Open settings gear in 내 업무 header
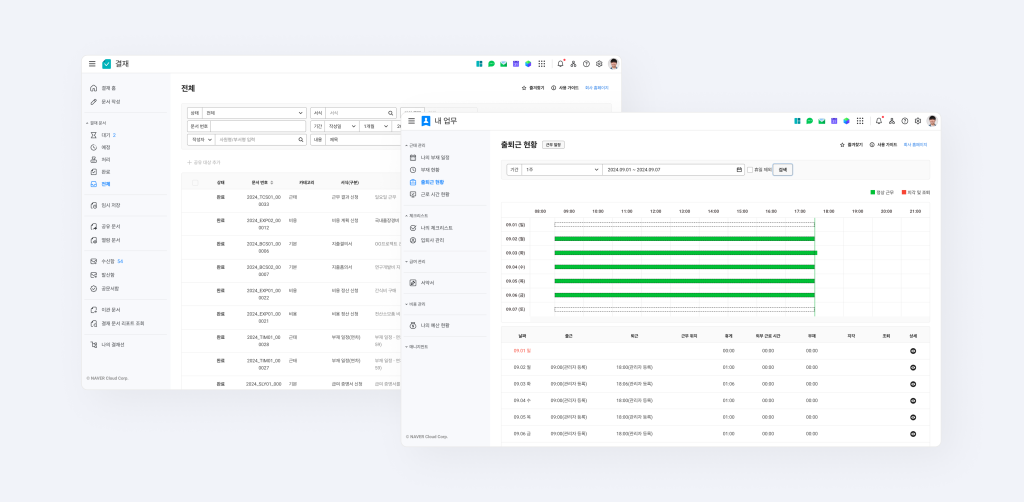 [x=917, y=121]
